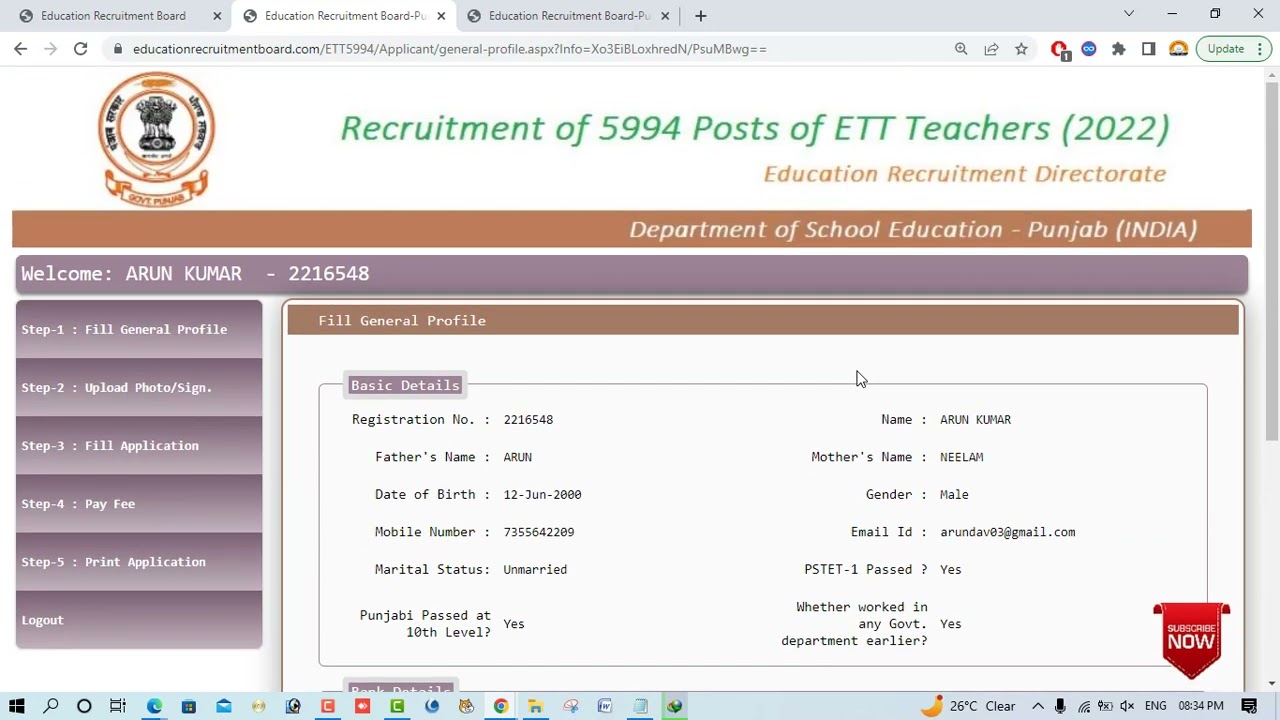This screenshot has width=1280, height=720.
Task: Open muted volume tray icon
Action: [1128, 706]
